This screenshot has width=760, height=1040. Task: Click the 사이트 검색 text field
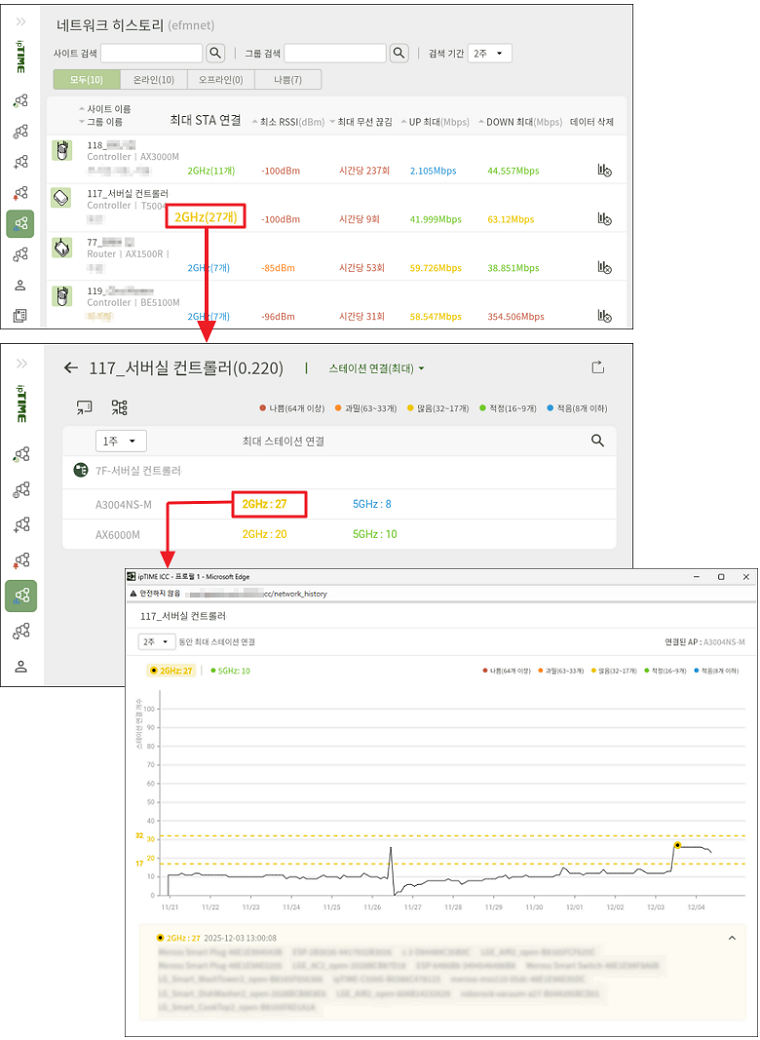click(151, 53)
